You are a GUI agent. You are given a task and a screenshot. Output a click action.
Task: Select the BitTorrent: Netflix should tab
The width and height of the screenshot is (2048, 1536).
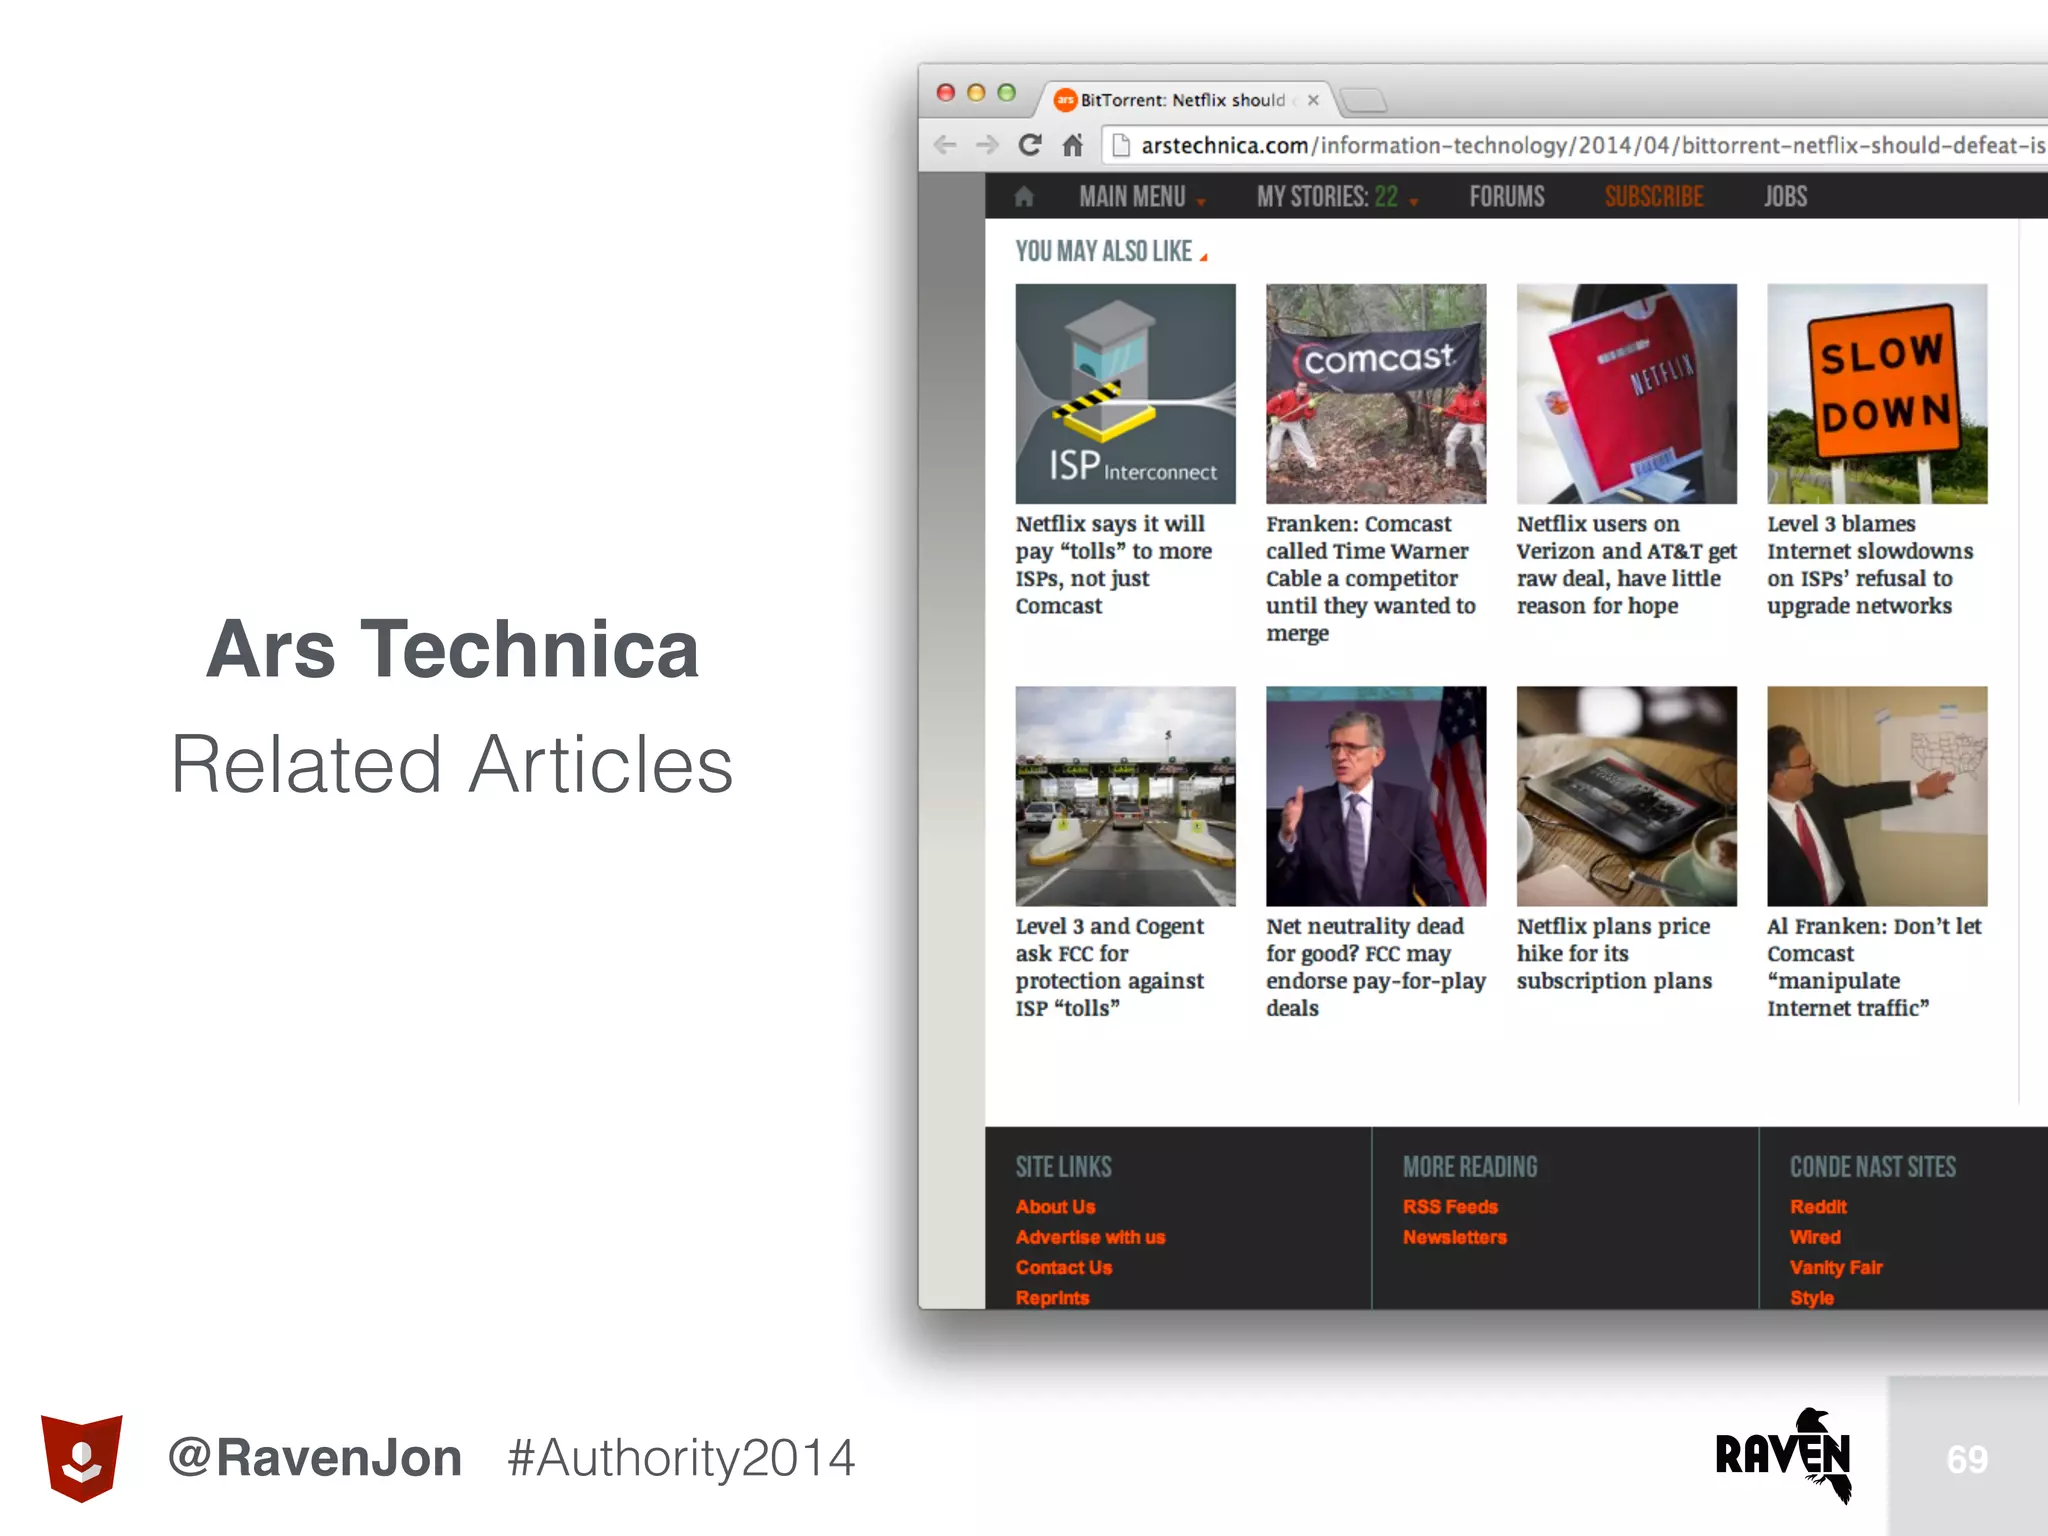coord(1187,100)
